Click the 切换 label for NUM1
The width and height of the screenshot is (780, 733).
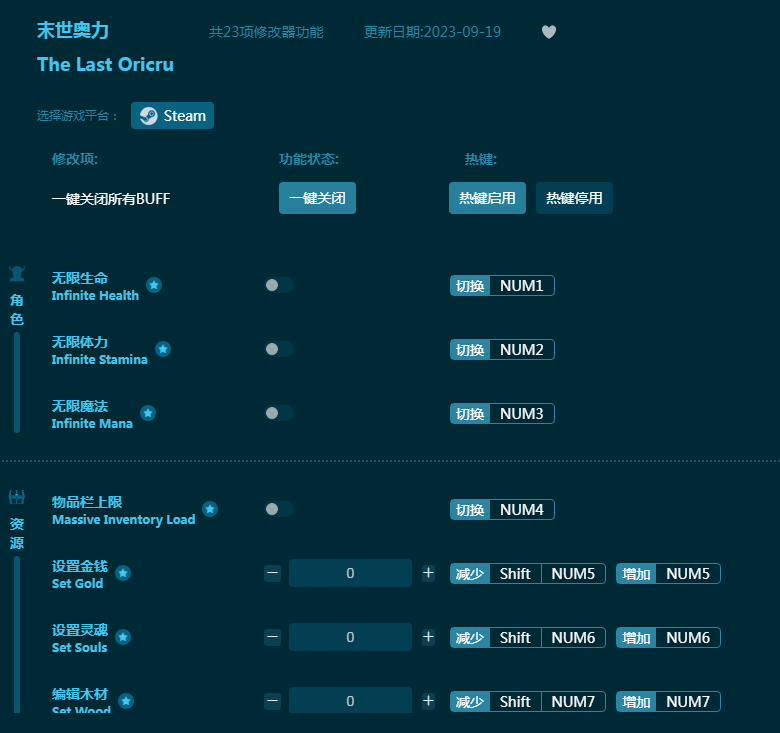coord(470,286)
